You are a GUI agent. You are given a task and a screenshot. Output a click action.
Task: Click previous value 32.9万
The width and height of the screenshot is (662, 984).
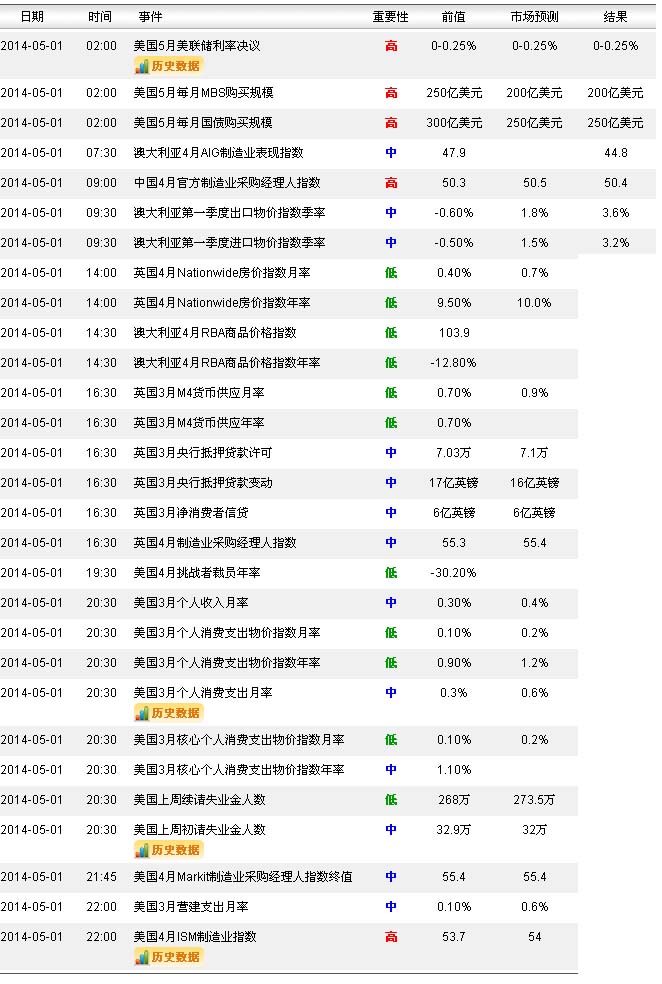[454, 830]
